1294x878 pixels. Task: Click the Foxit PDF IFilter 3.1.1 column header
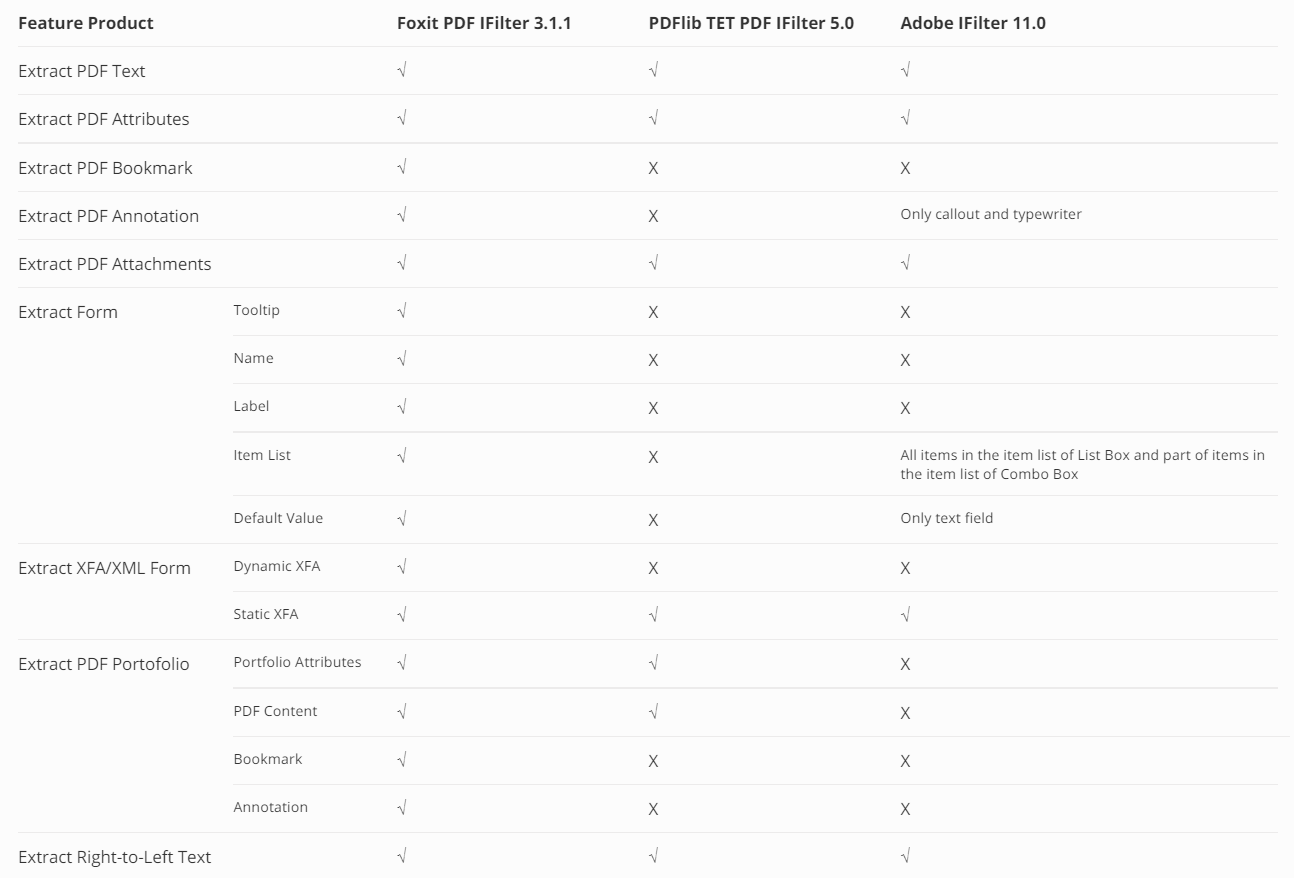click(484, 23)
